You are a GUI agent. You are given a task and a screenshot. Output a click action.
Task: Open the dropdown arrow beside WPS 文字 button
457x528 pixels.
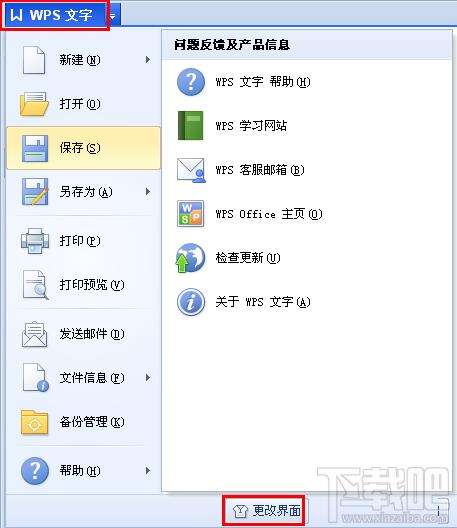113,15
